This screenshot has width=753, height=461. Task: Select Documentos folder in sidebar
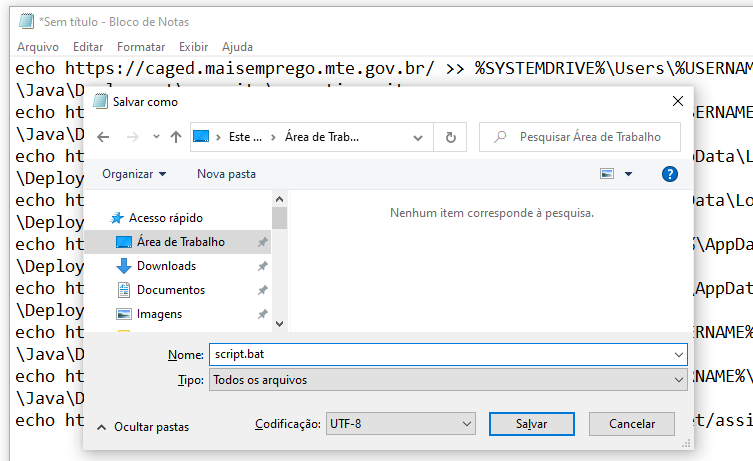pos(170,290)
